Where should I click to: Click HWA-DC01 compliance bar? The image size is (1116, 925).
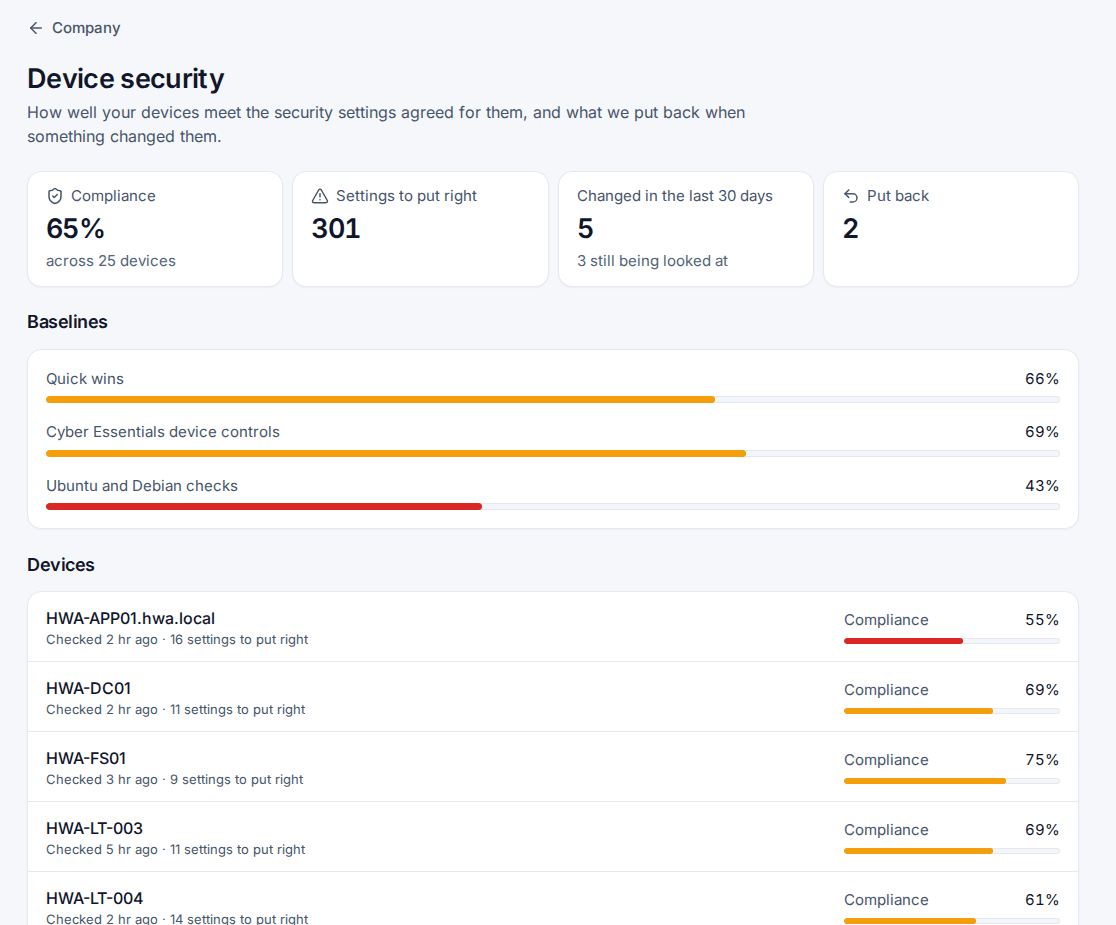952,711
